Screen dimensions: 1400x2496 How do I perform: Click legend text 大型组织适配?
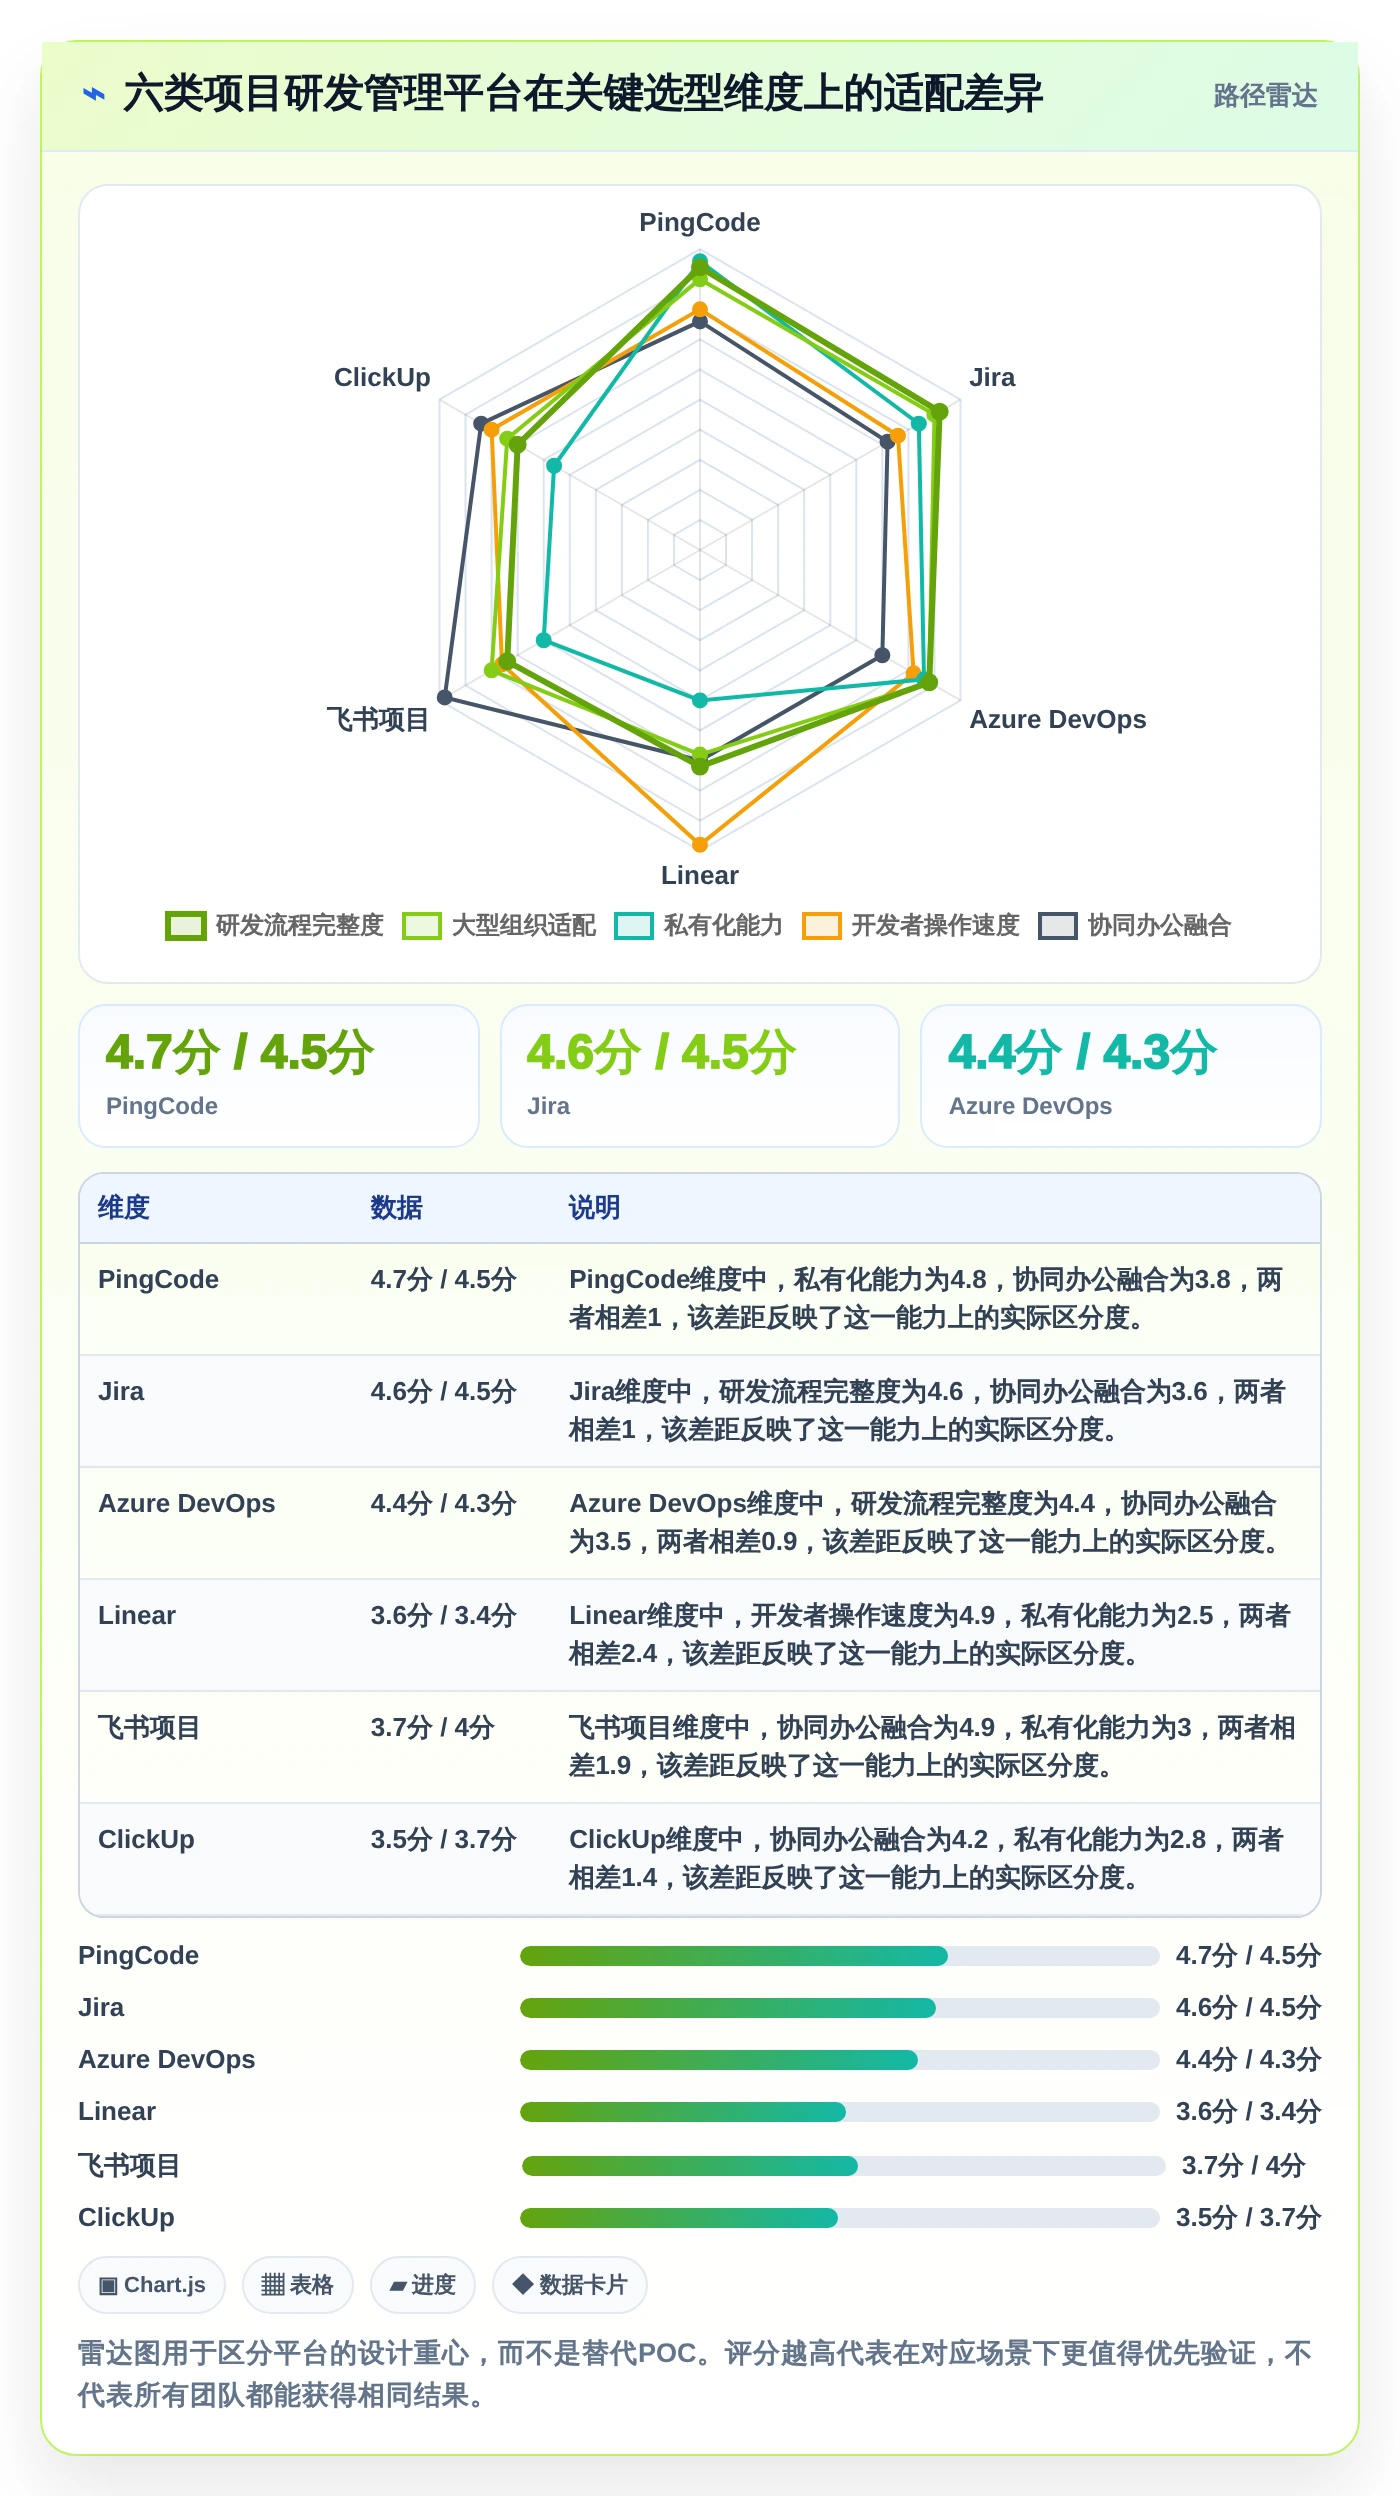[x=523, y=926]
